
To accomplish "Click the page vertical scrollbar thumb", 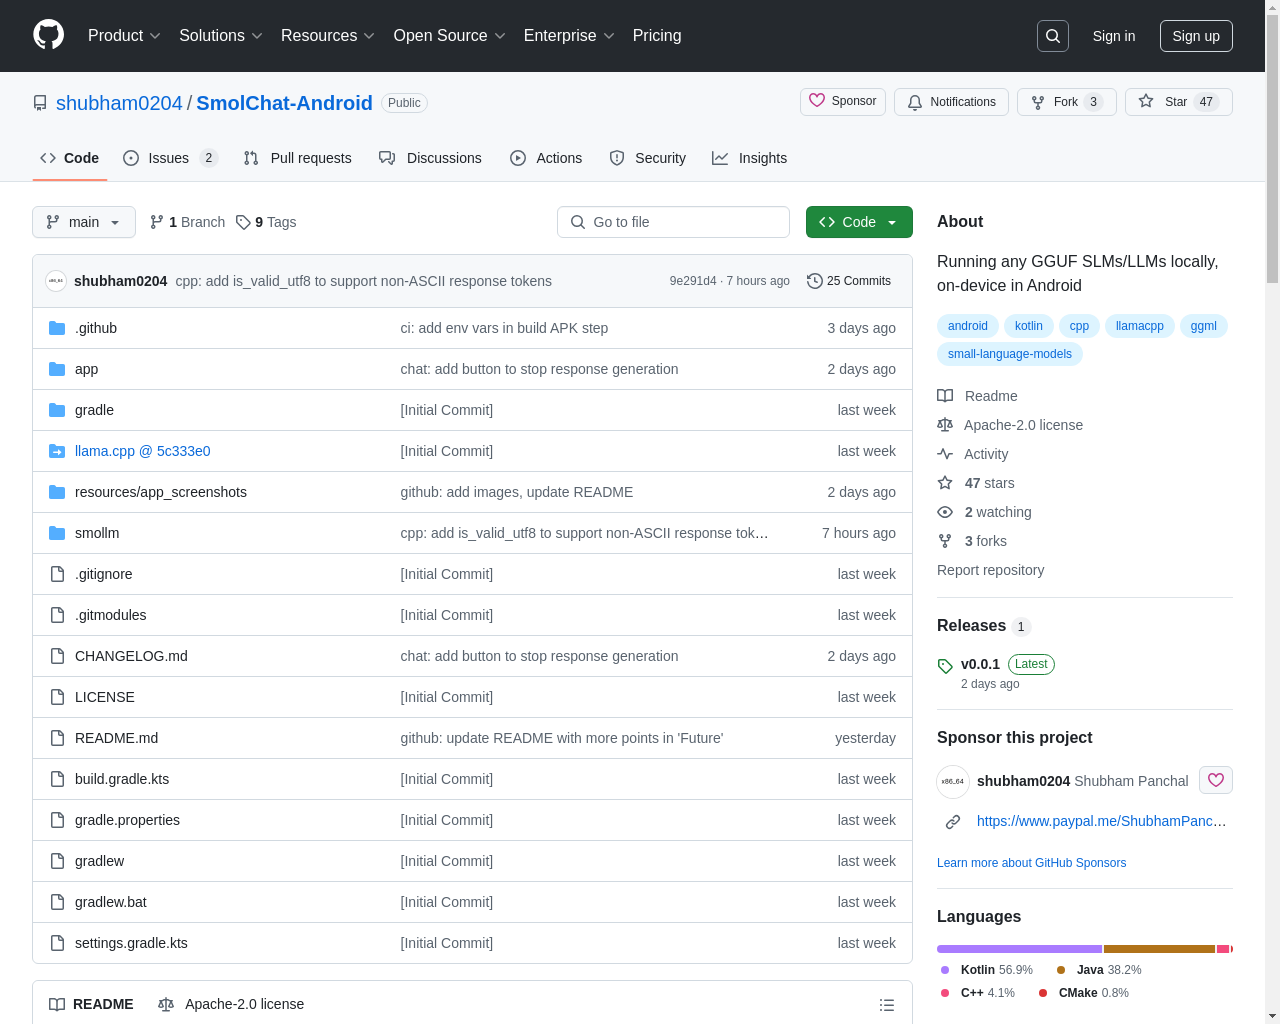I will click(1272, 150).
